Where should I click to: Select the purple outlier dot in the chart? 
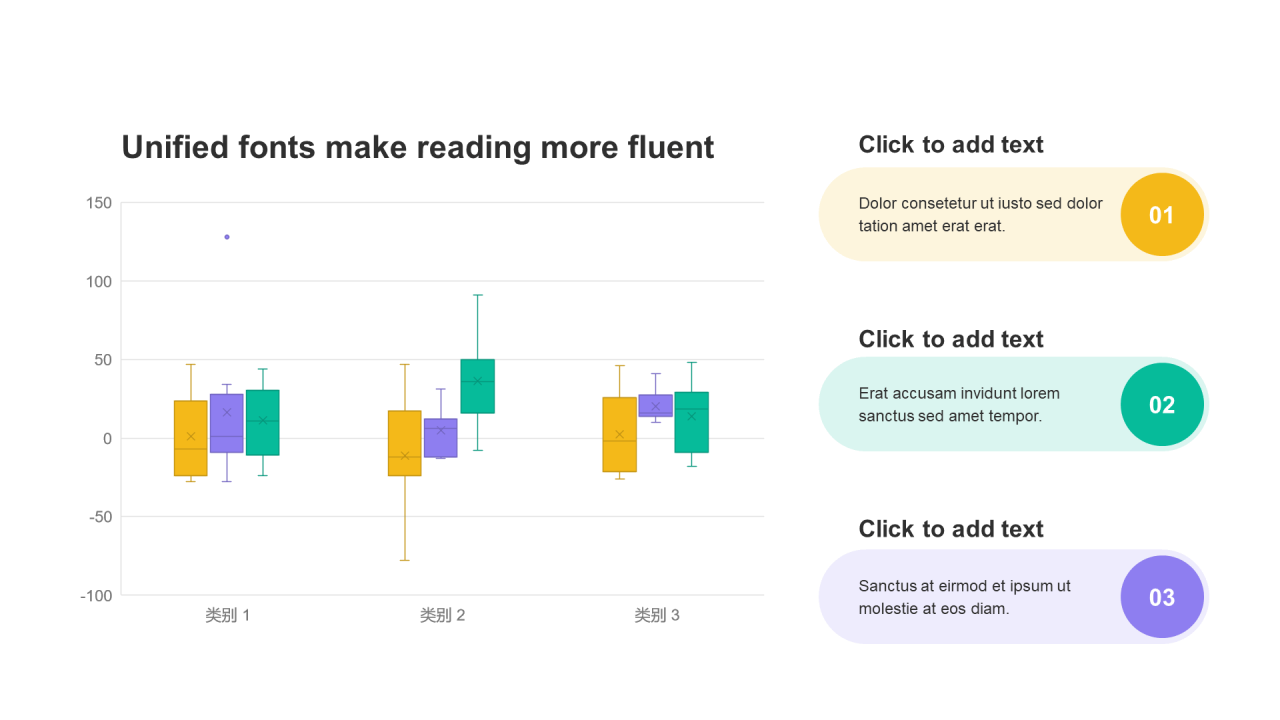coord(227,237)
